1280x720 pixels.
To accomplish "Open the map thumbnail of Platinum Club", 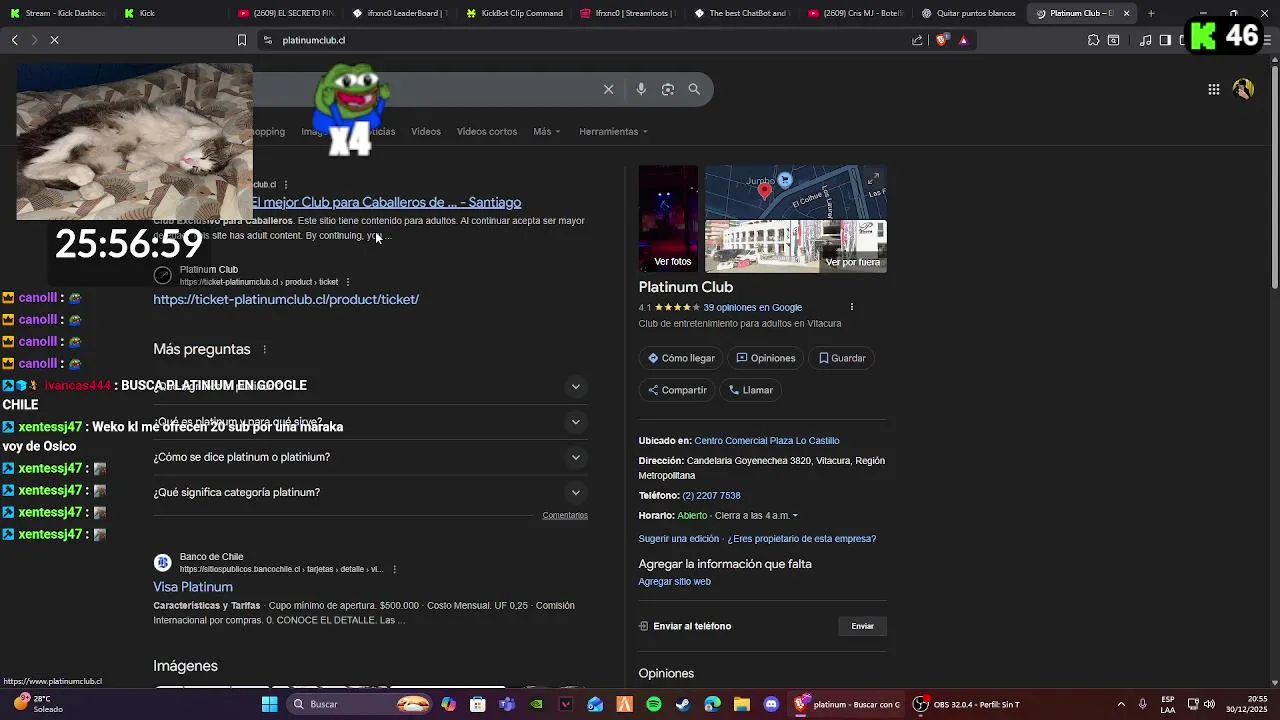I will click(x=796, y=192).
